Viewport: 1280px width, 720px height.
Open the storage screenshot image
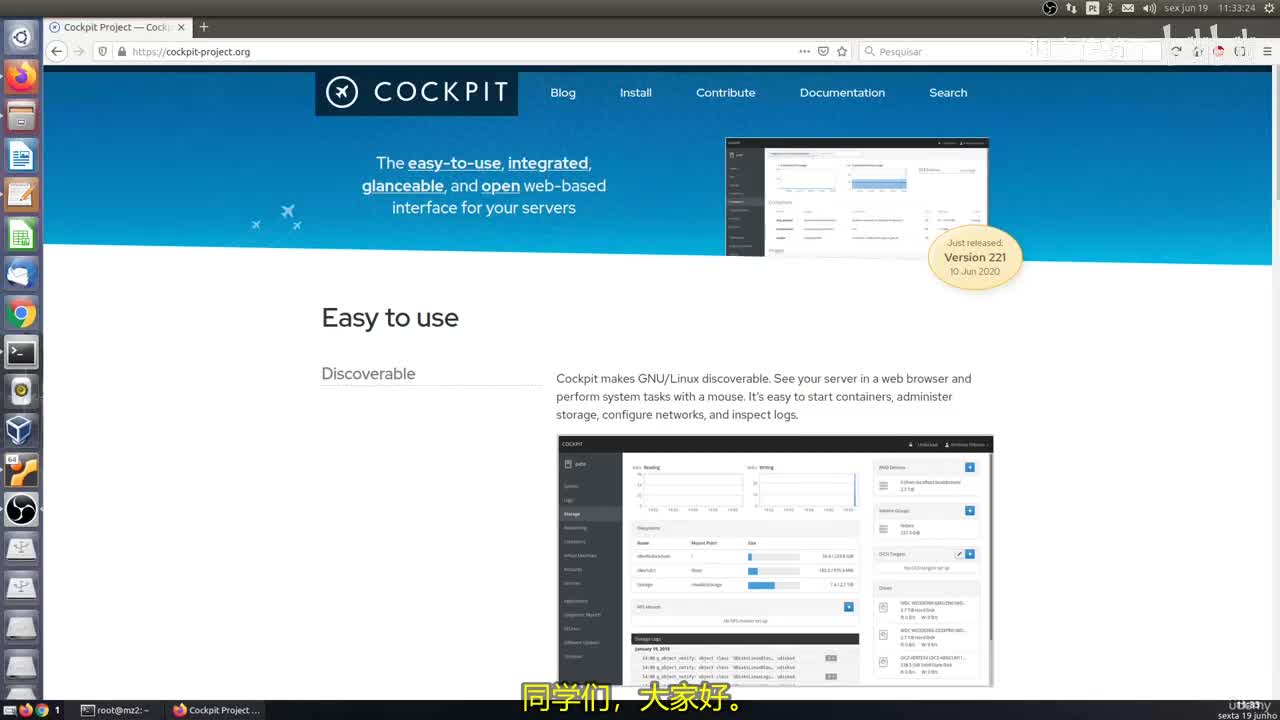tap(775, 561)
